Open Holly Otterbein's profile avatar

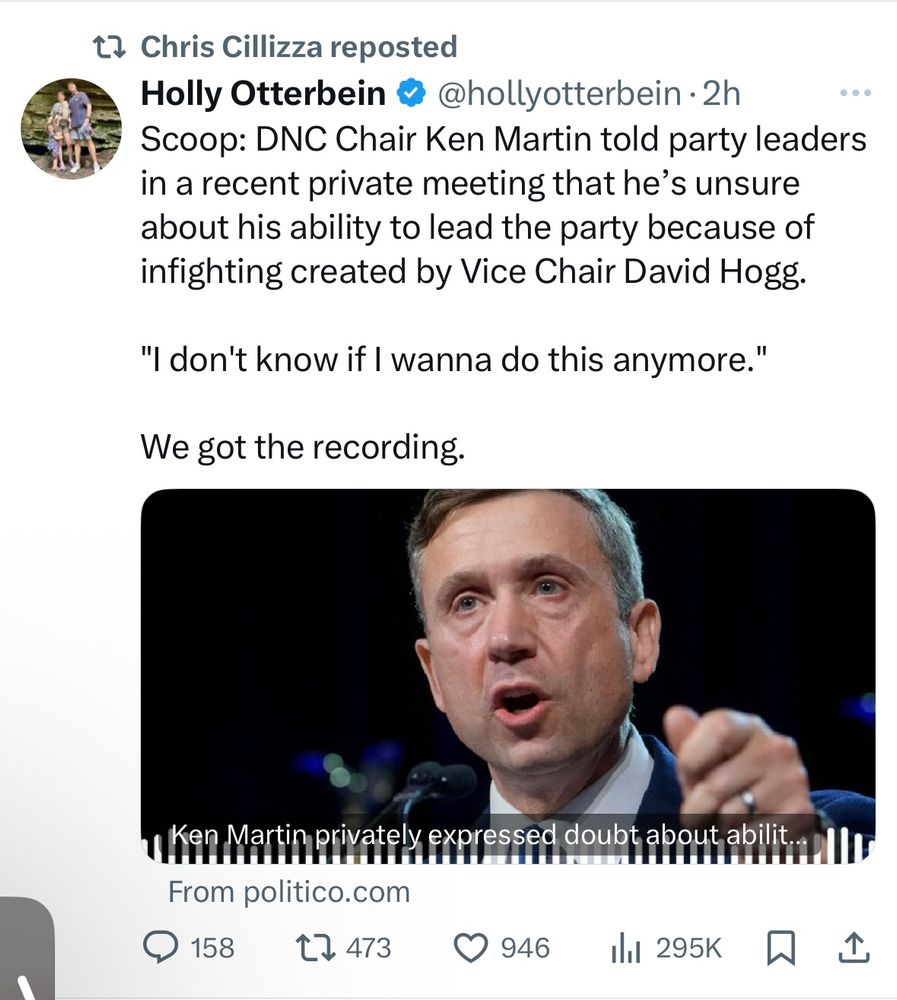[71, 128]
